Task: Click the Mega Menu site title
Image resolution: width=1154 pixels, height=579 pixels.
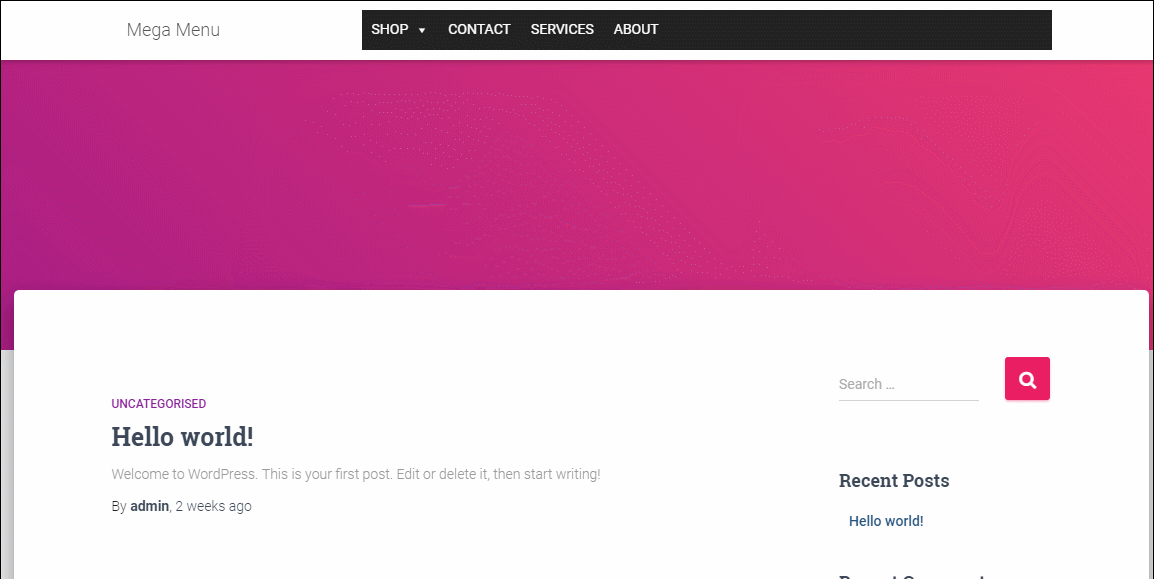Action: (x=173, y=30)
